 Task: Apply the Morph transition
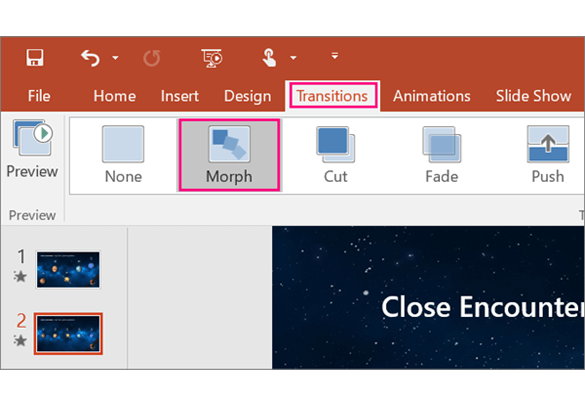[229, 155]
